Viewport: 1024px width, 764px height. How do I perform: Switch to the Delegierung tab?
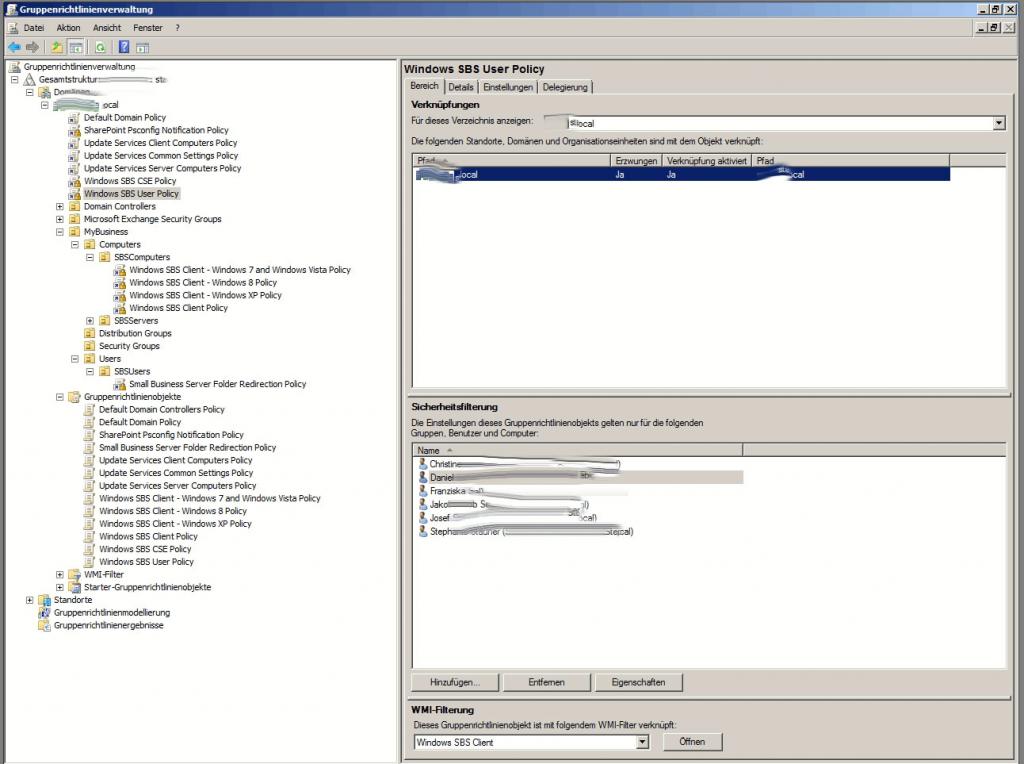click(565, 87)
